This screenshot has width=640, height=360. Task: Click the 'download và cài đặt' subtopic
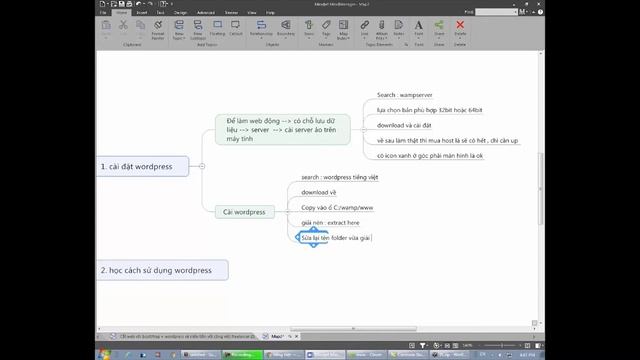click(x=404, y=125)
